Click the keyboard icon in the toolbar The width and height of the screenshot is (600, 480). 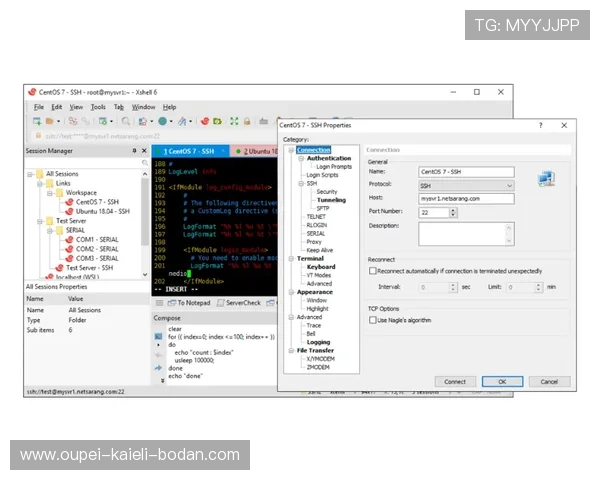coord(263,121)
